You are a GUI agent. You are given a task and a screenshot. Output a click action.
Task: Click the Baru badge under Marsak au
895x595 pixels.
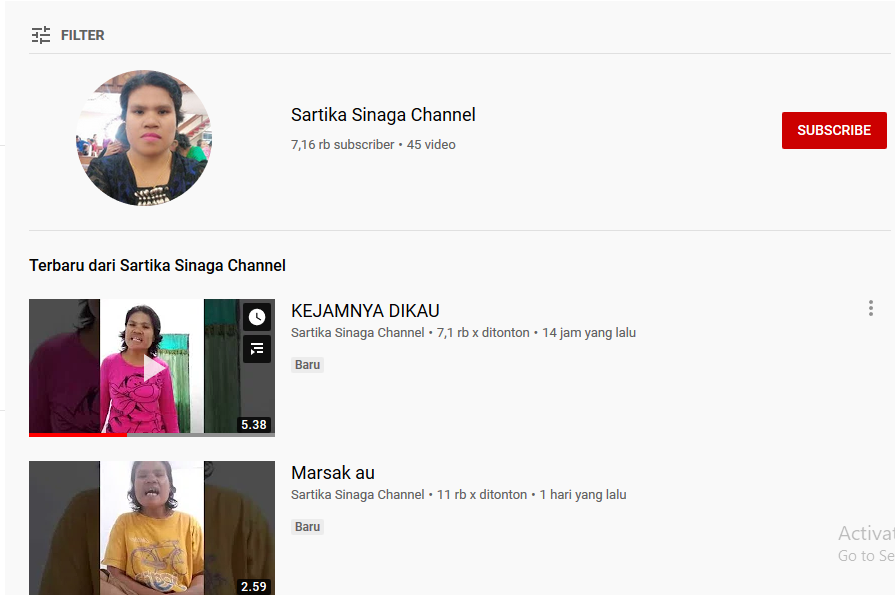pyautogui.click(x=307, y=526)
